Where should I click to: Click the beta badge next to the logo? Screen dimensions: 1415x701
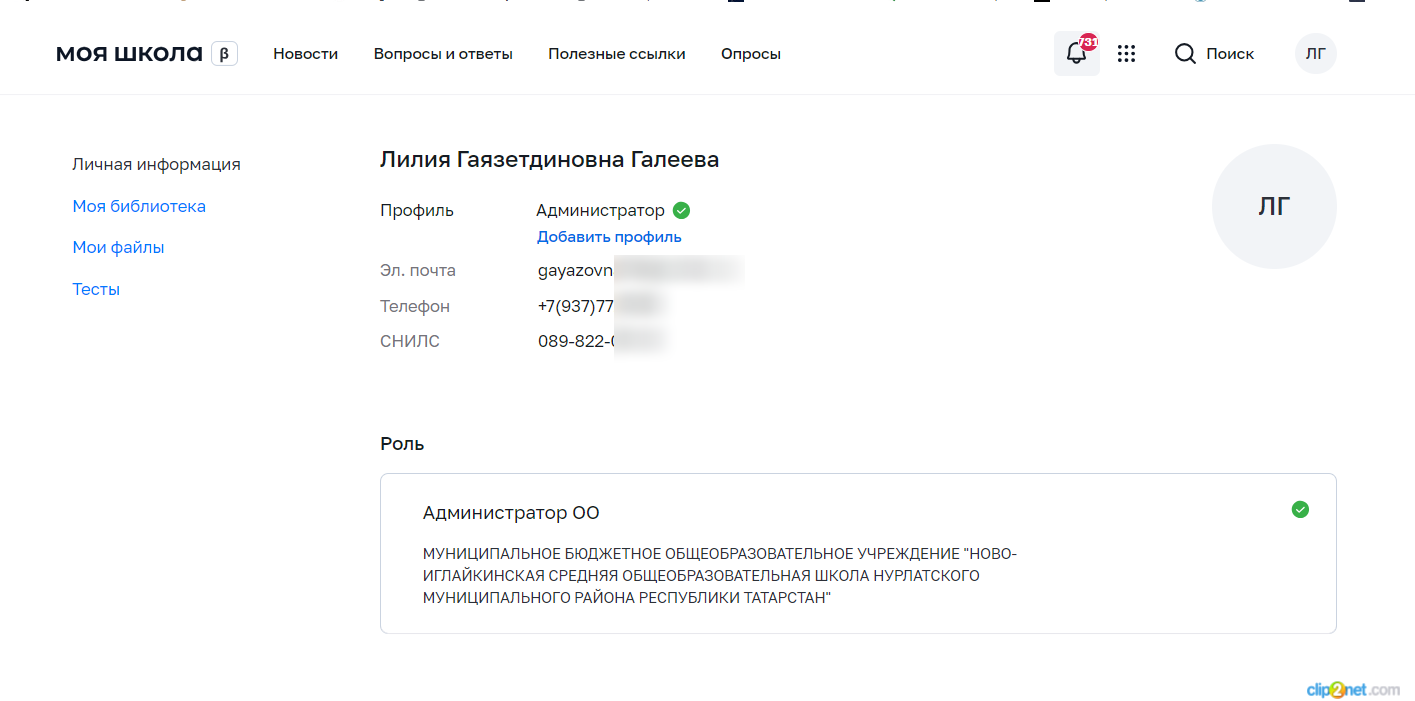tap(224, 54)
